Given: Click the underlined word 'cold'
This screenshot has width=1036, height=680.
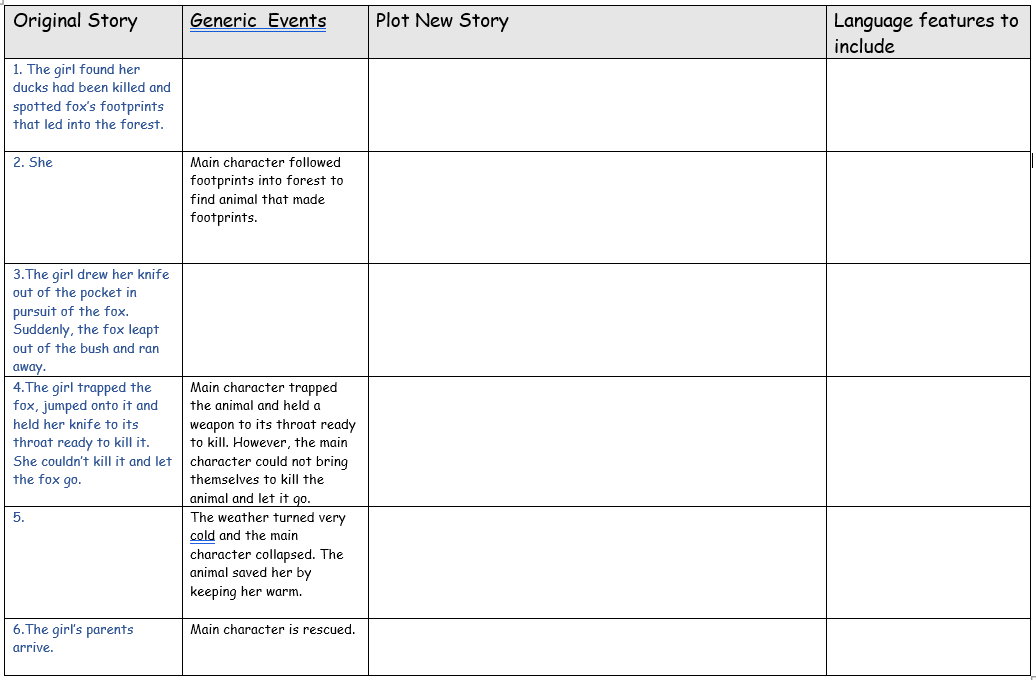Looking at the screenshot, I should (202, 536).
